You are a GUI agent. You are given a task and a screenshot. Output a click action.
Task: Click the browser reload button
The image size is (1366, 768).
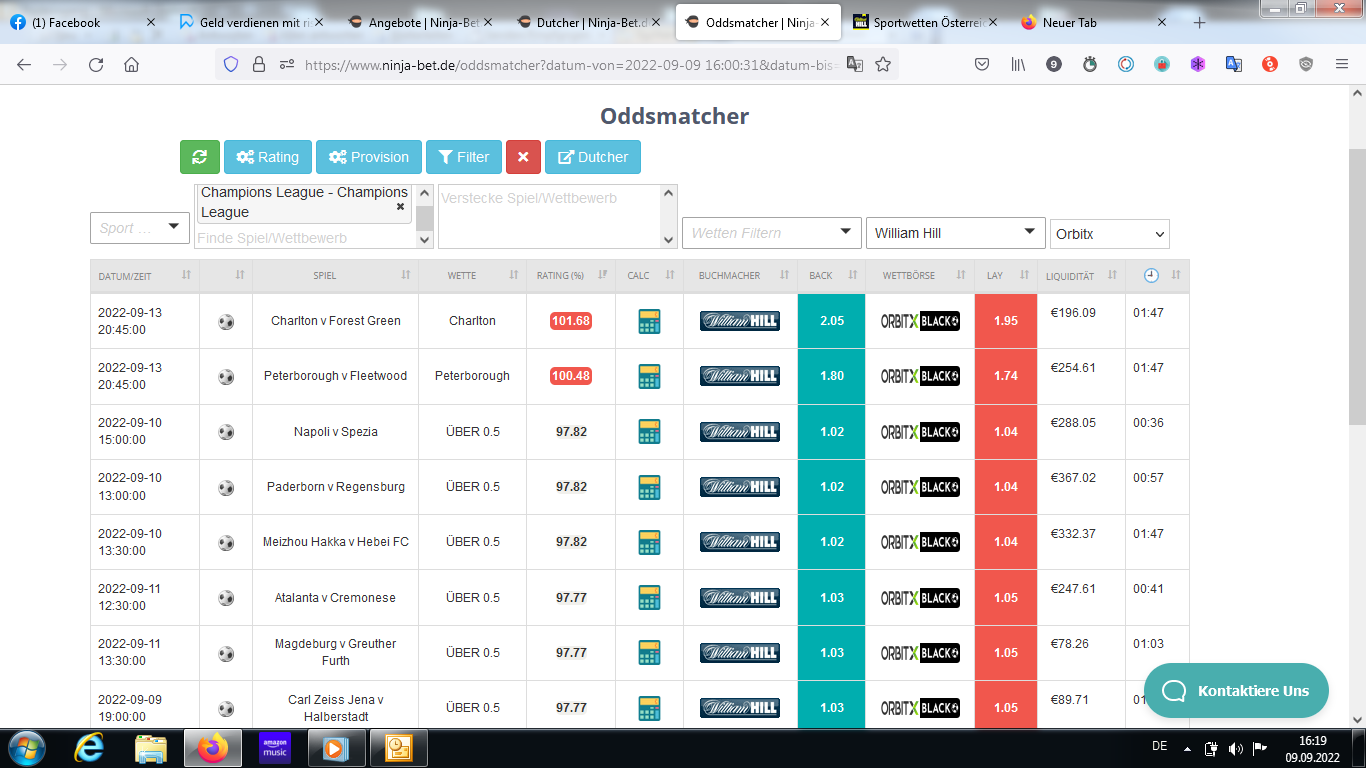pyautogui.click(x=96, y=64)
